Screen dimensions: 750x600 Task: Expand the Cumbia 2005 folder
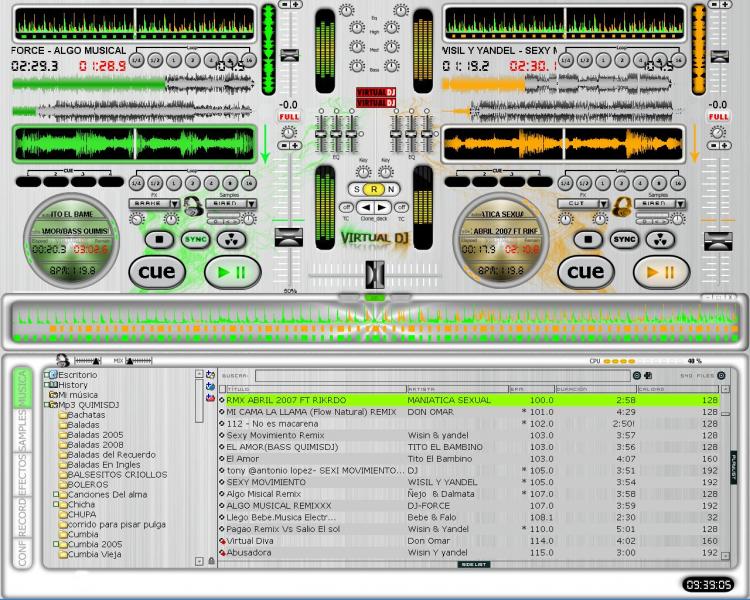[55, 544]
